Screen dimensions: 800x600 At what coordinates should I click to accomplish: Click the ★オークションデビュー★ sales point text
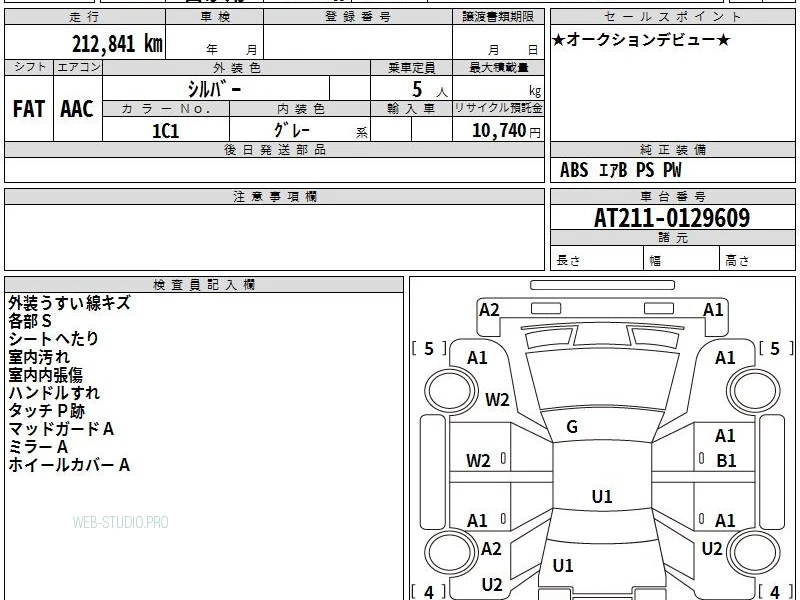pos(641,40)
